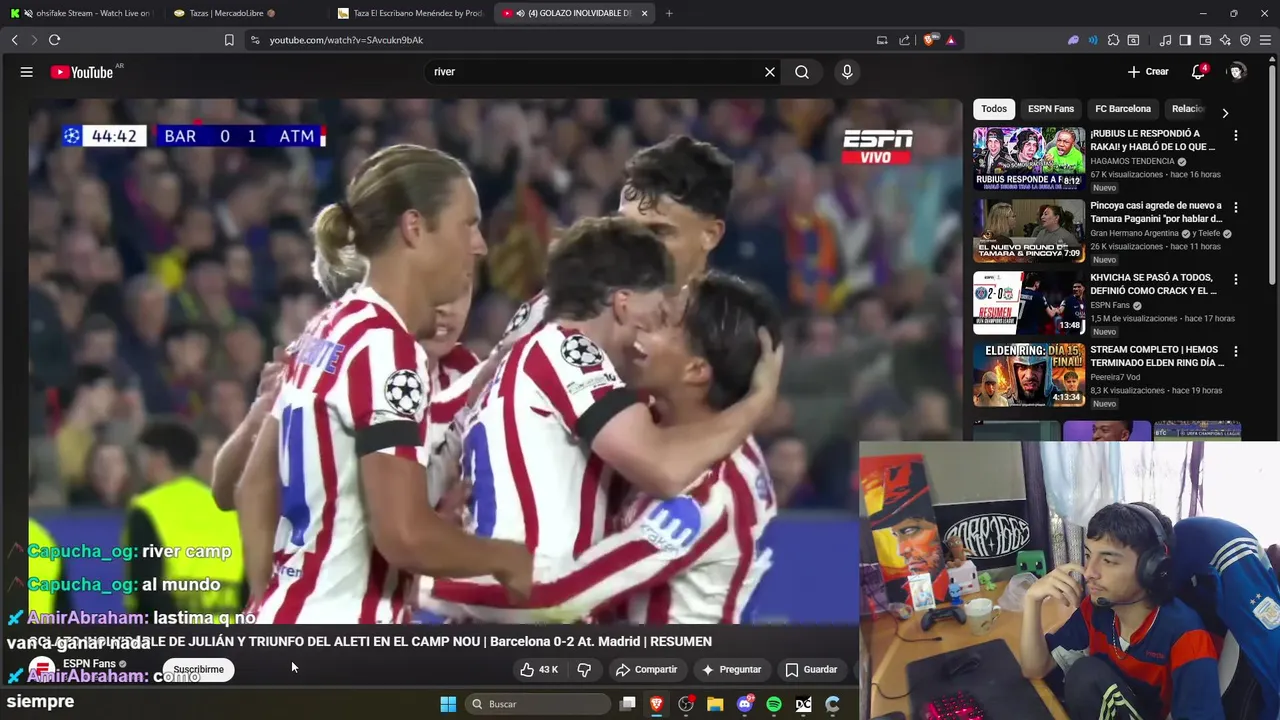Screen dimensions: 1280x720
Task: Click the address bar URL
Action: pos(346,40)
